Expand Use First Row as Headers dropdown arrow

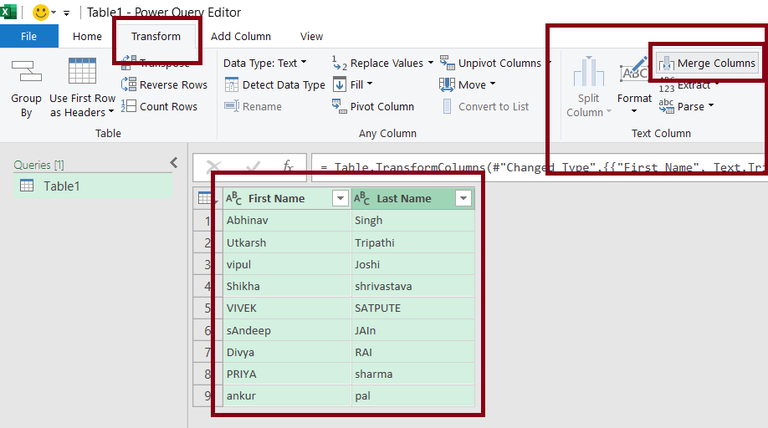111,112
